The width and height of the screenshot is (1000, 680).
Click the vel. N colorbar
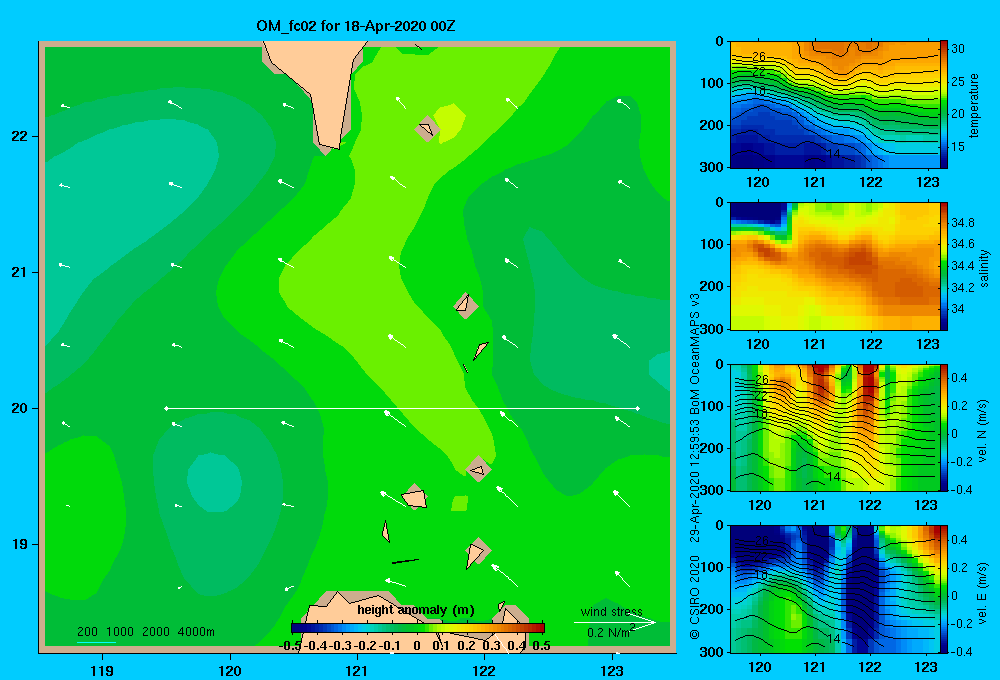coord(943,427)
